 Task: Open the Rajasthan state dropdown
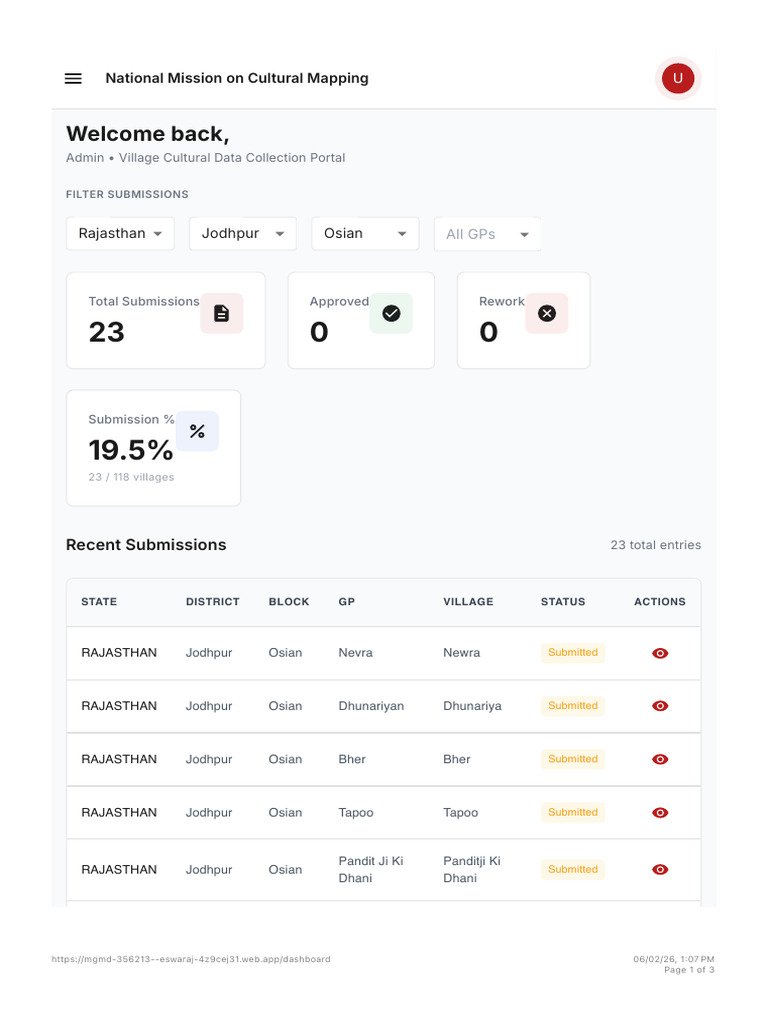pos(120,234)
